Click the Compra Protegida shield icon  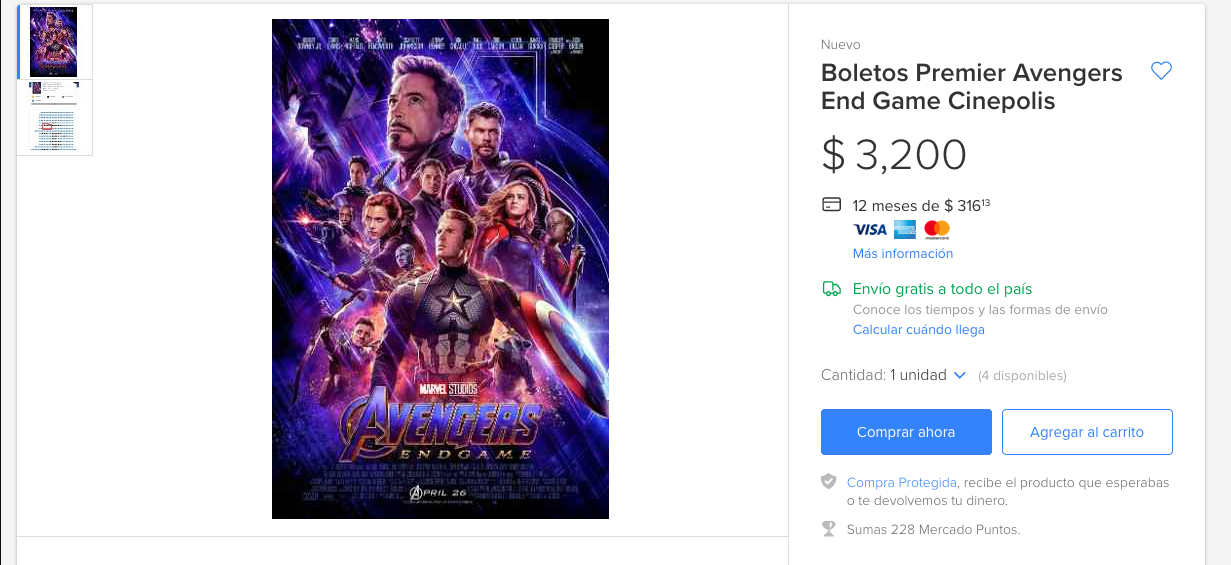tap(828, 482)
